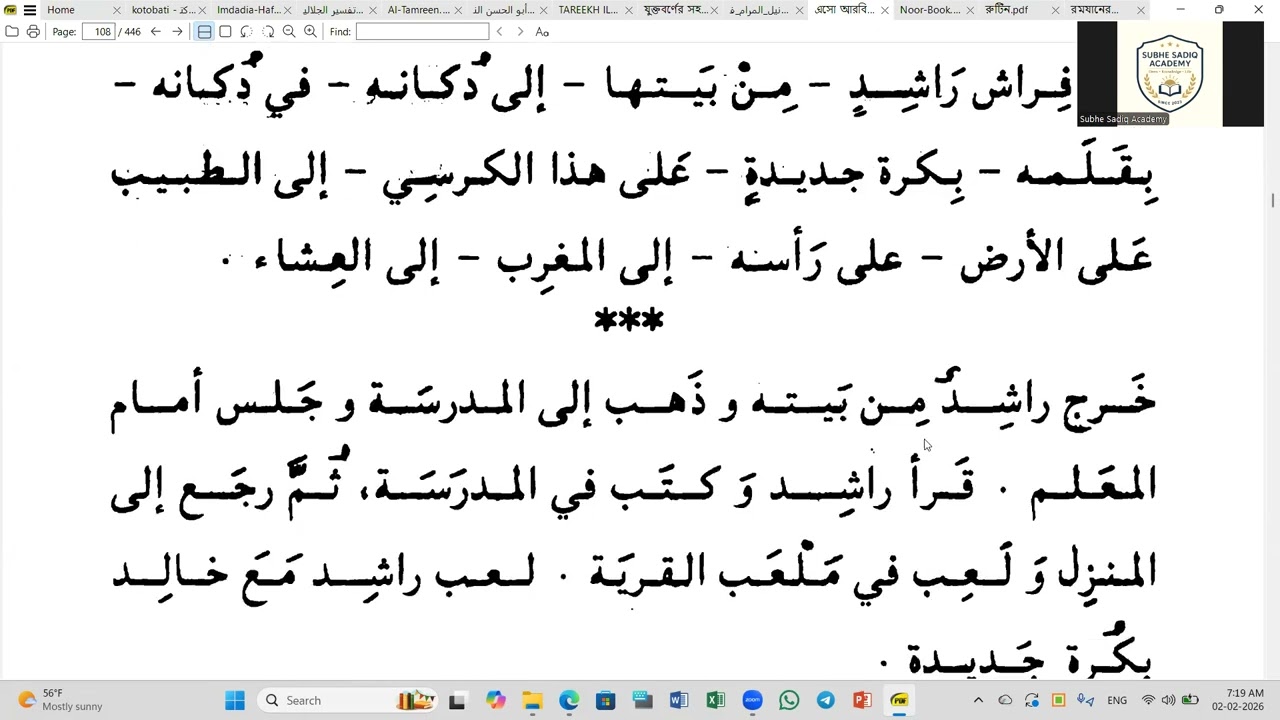Open Telegram from the taskbar
Image resolution: width=1280 pixels, height=720 pixels.
point(826,700)
